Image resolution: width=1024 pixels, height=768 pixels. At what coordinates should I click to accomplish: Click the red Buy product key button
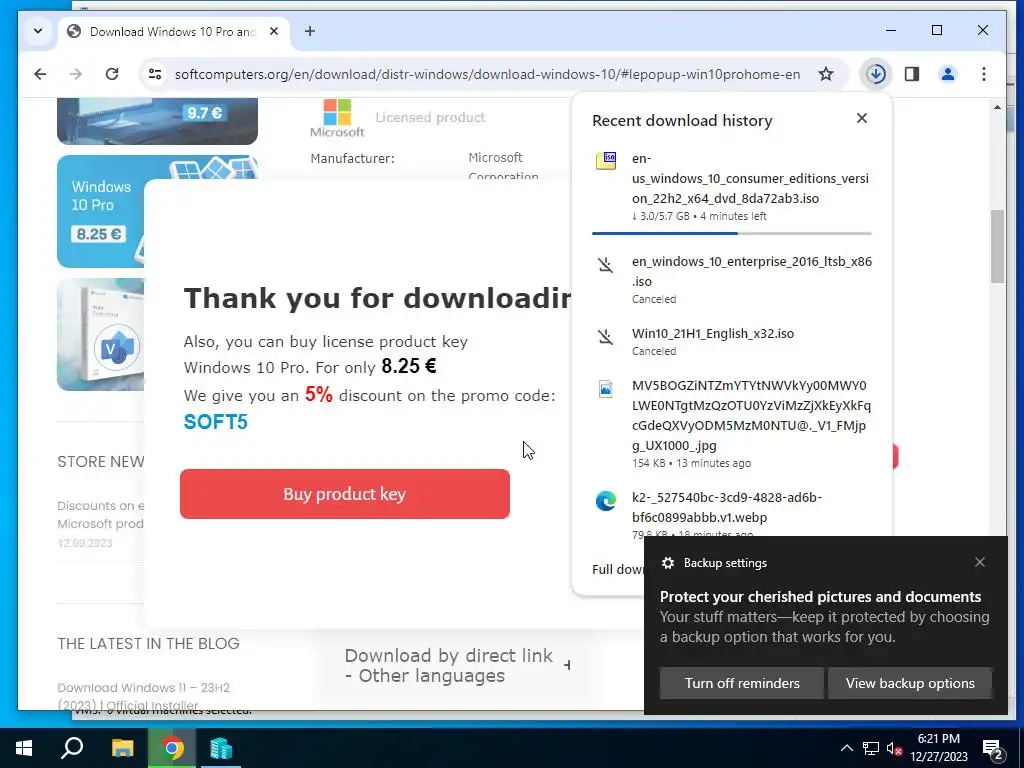click(345, 494)
